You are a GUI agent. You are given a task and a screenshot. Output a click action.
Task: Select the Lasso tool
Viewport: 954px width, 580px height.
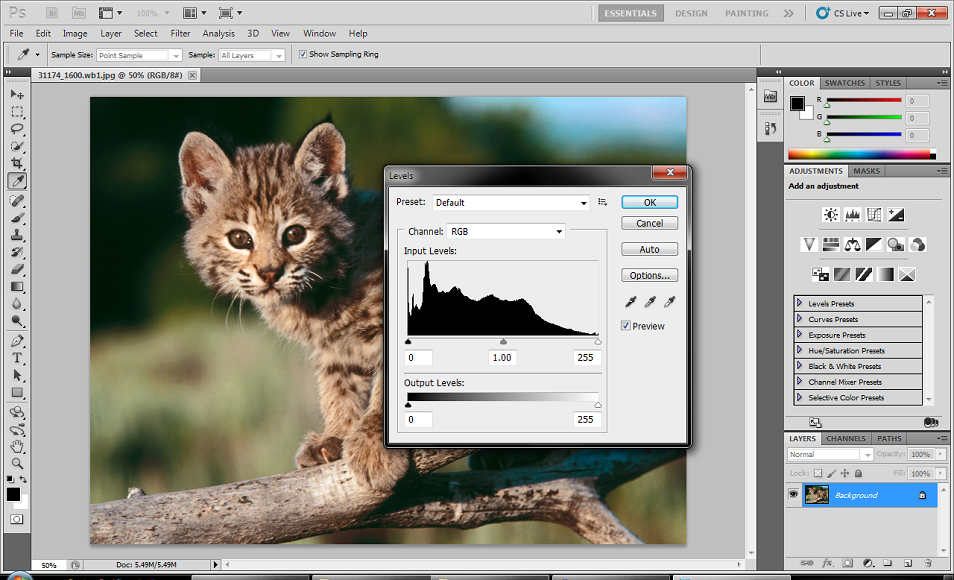[x=17, y=129]
